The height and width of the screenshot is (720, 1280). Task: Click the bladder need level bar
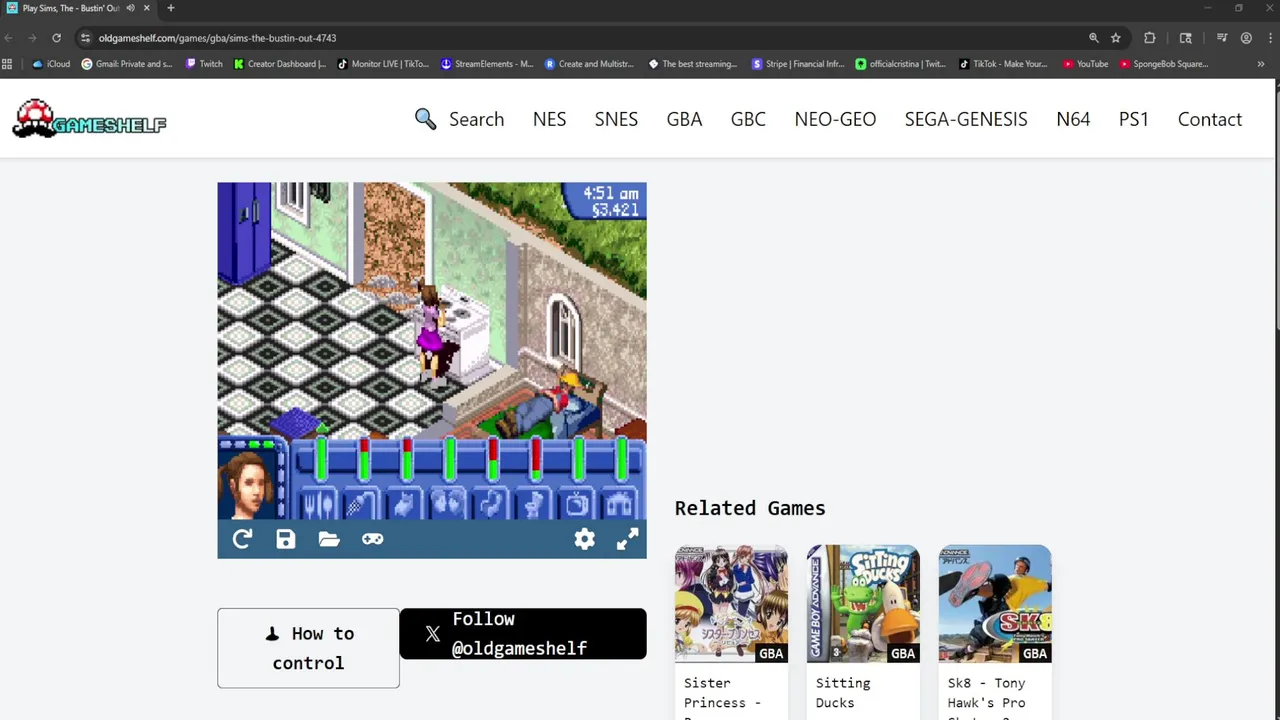537,459
